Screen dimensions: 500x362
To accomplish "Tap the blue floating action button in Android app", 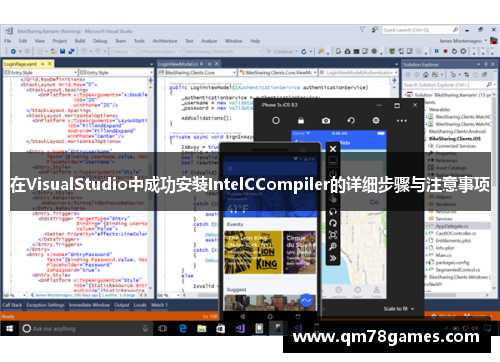I will click(x=306, y=300).
